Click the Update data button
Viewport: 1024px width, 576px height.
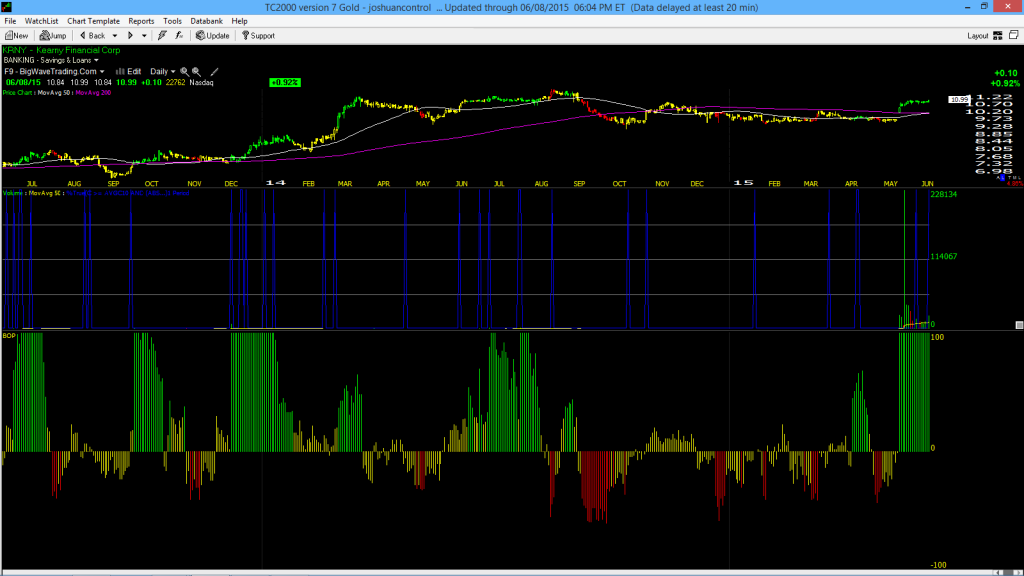213,36
